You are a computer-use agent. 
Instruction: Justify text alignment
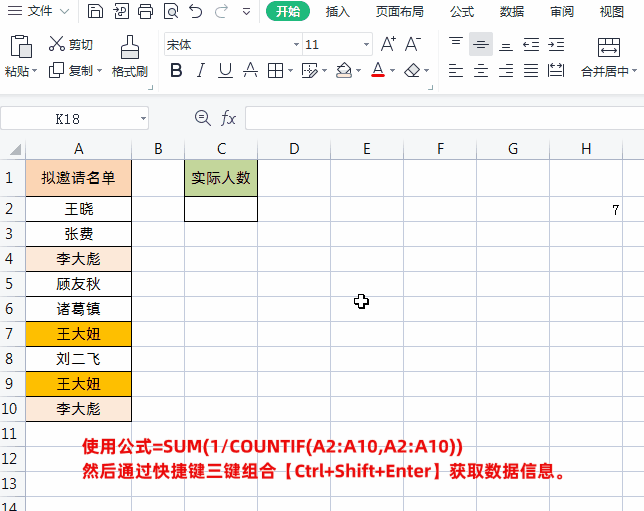[x=531, y=71]
